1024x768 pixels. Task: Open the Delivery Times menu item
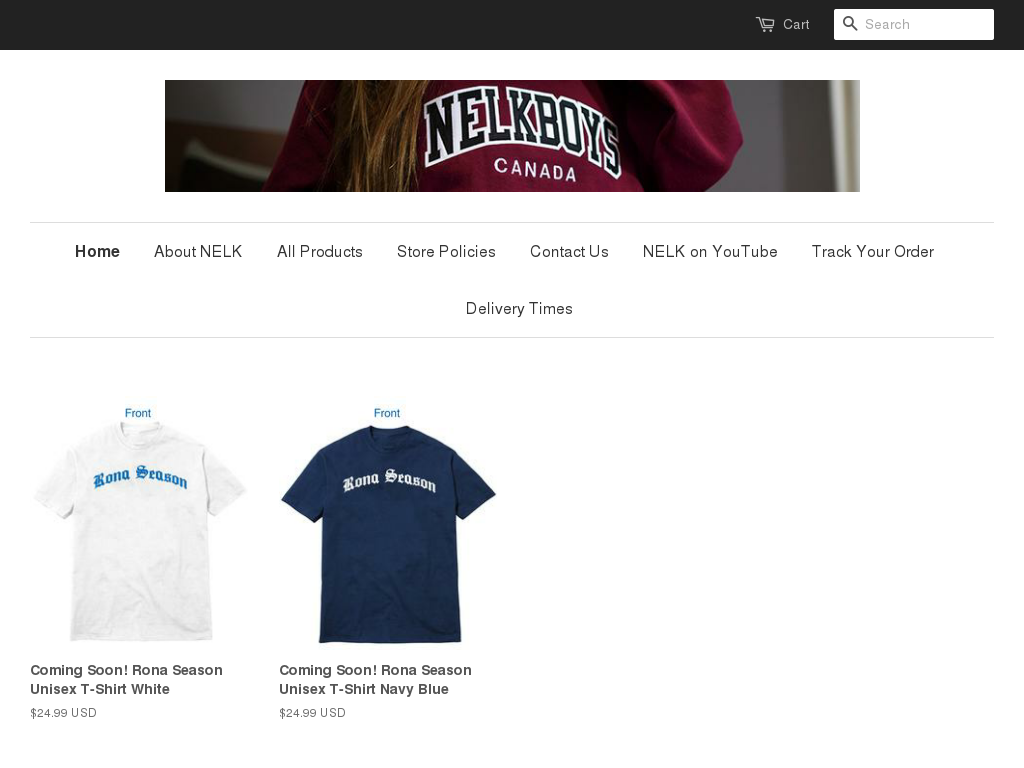519,308
